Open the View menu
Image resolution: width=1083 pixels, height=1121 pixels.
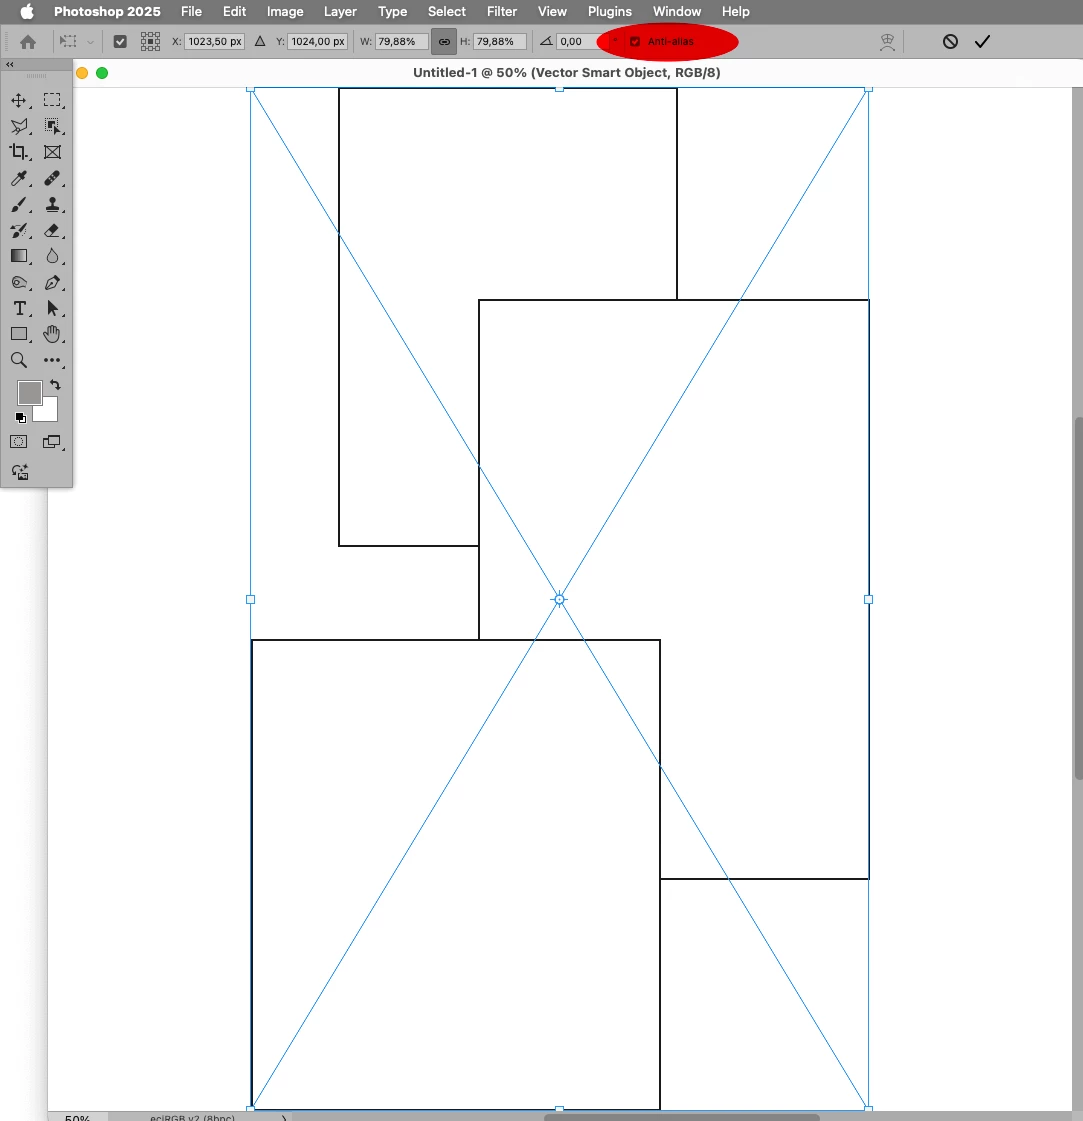552,11
